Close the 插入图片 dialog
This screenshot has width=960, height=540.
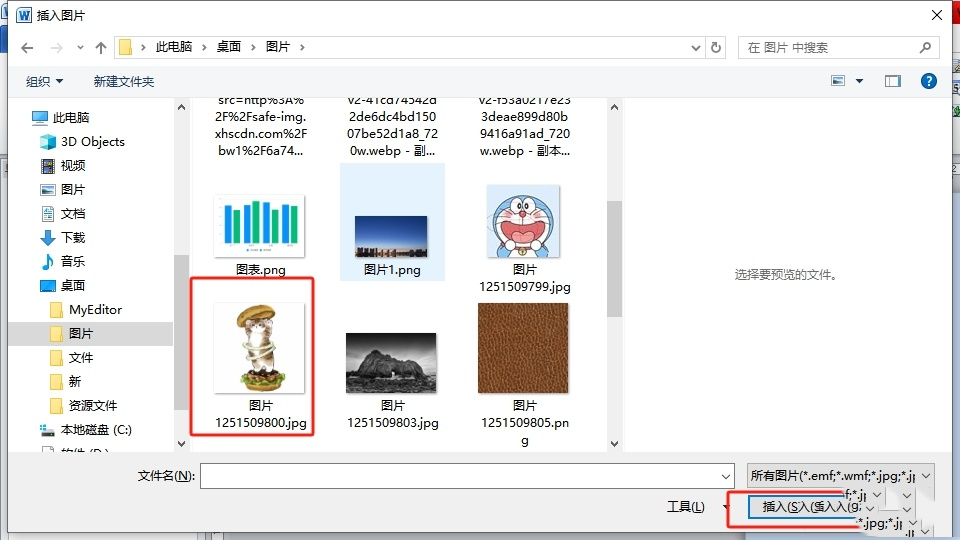click(x=937, y=15)
